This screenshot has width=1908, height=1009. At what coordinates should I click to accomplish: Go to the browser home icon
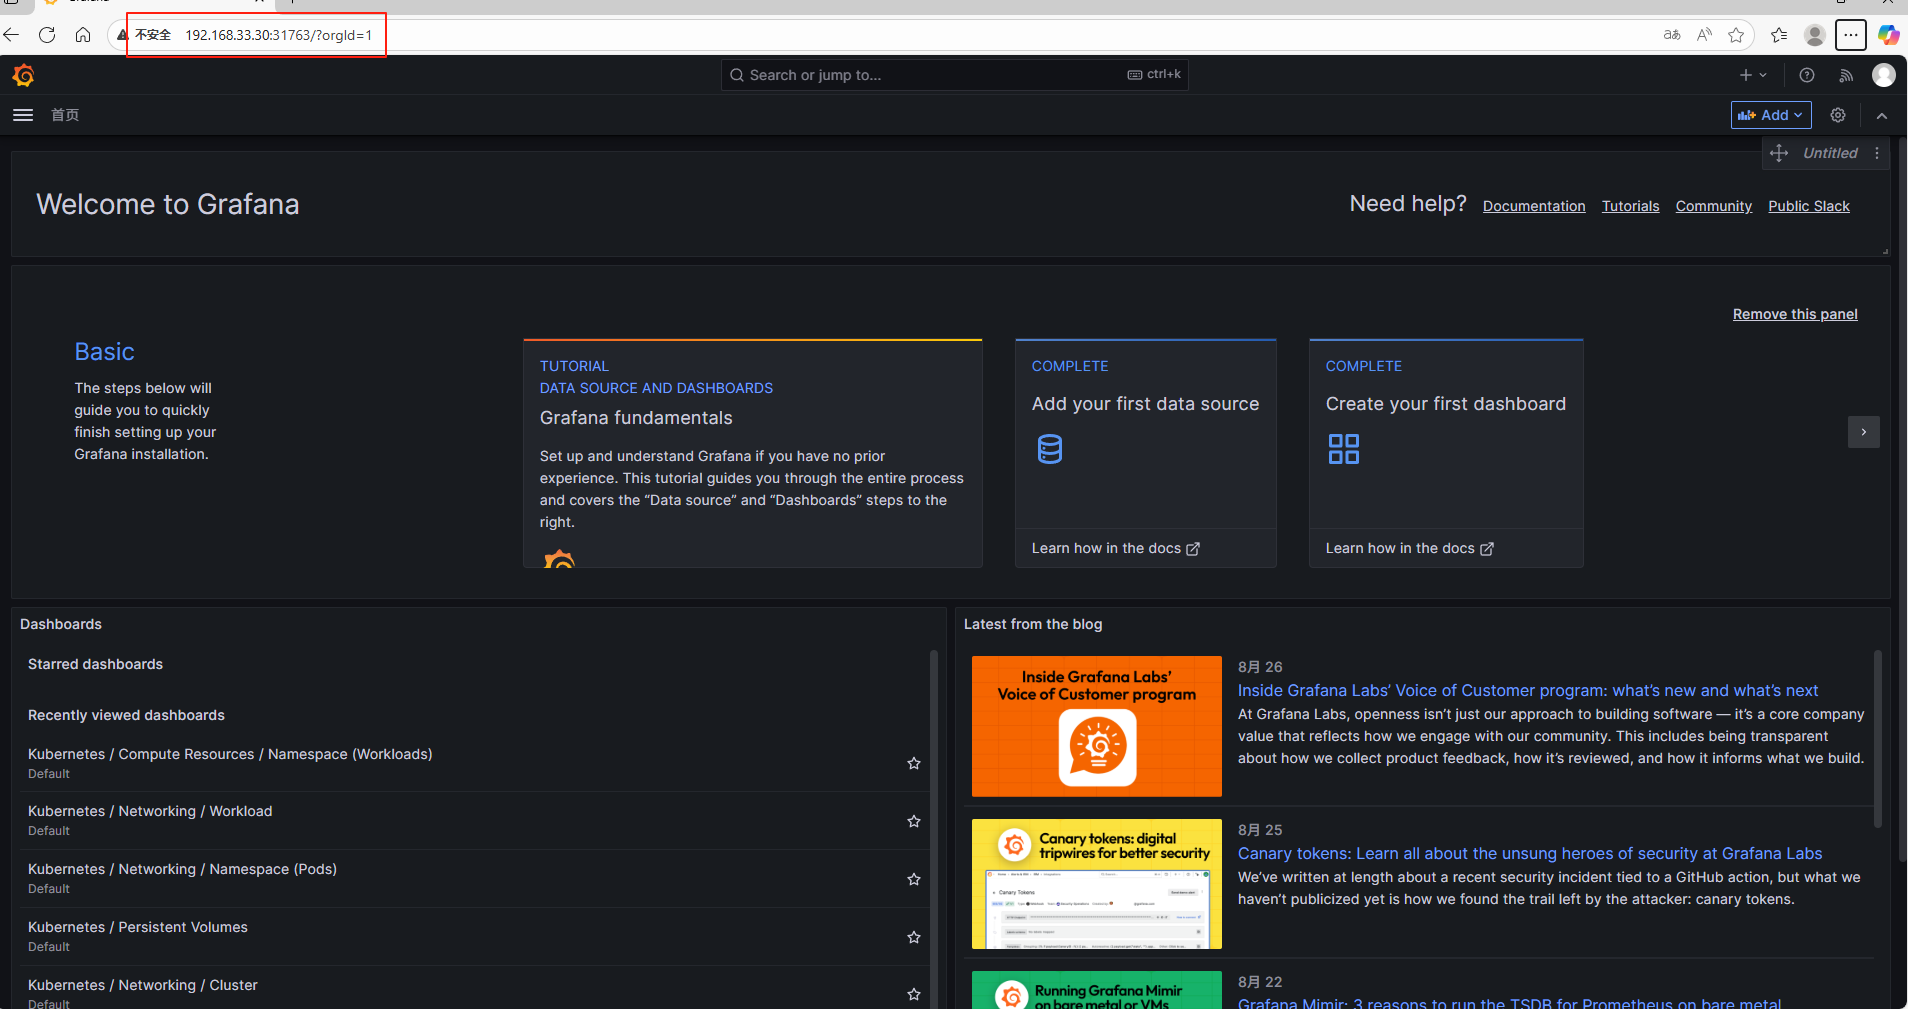pos(83,35)
